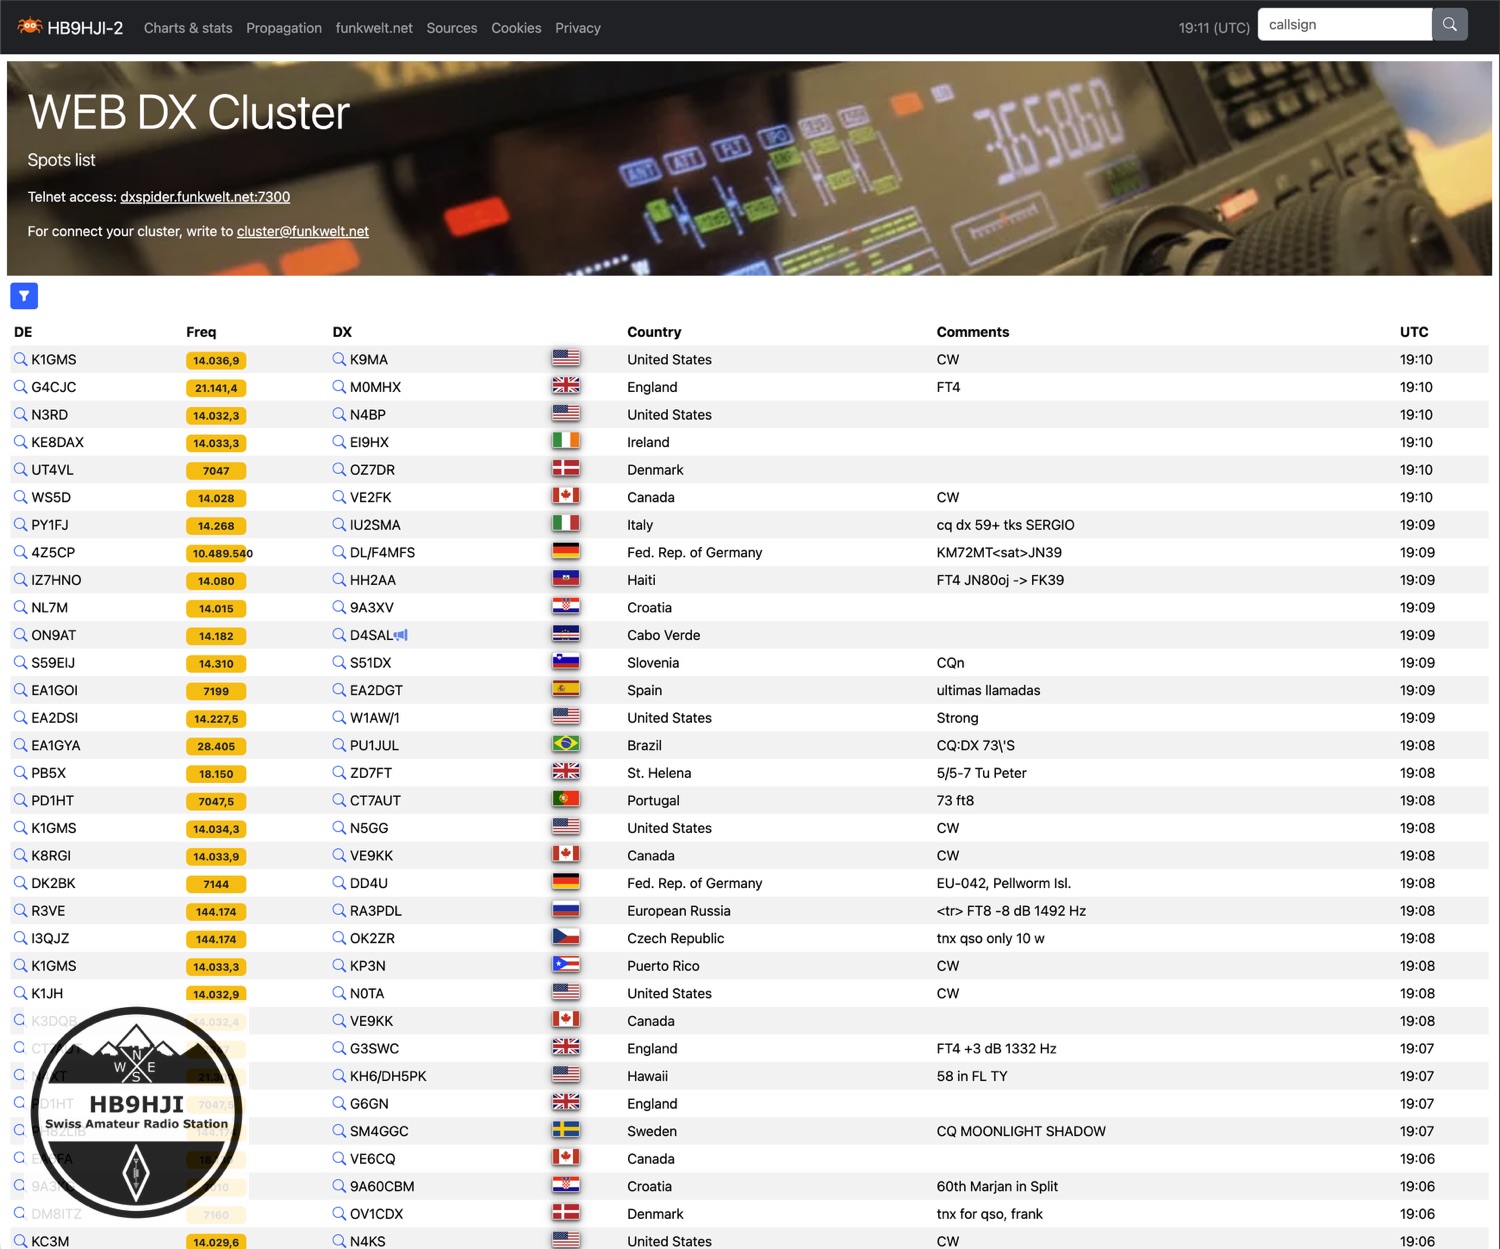
Task: Open the Propagation page
Action: tap(284, 28)
